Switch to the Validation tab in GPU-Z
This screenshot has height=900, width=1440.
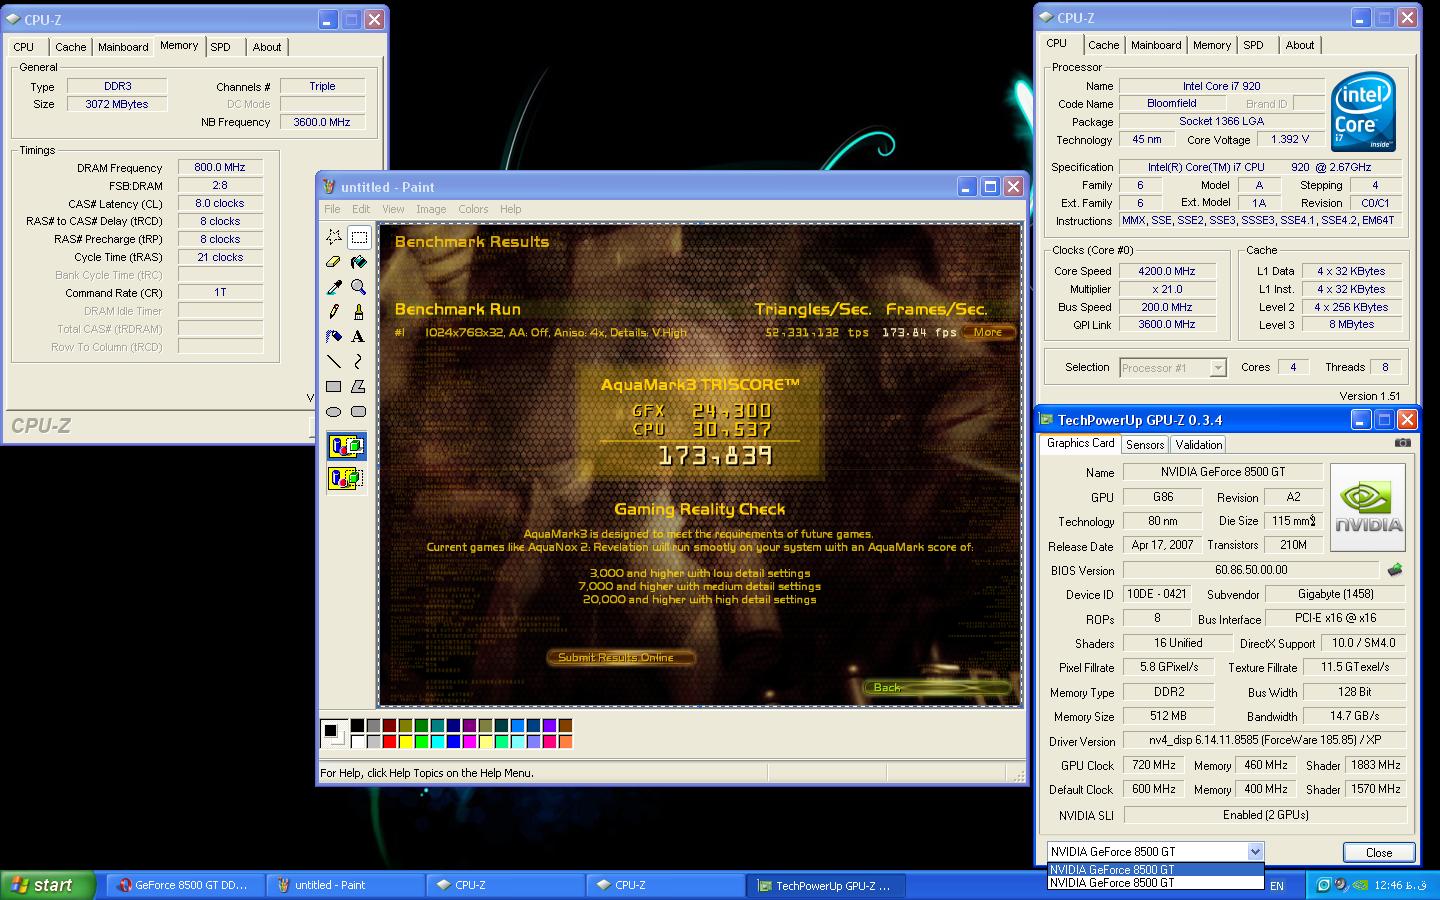tap(1198, 445)
